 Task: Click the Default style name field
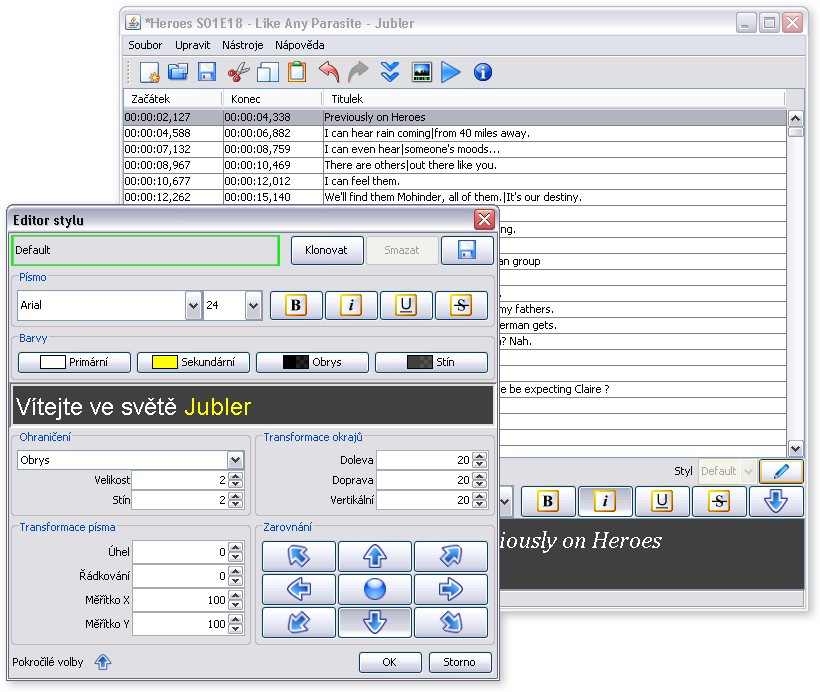click(145, 250)
